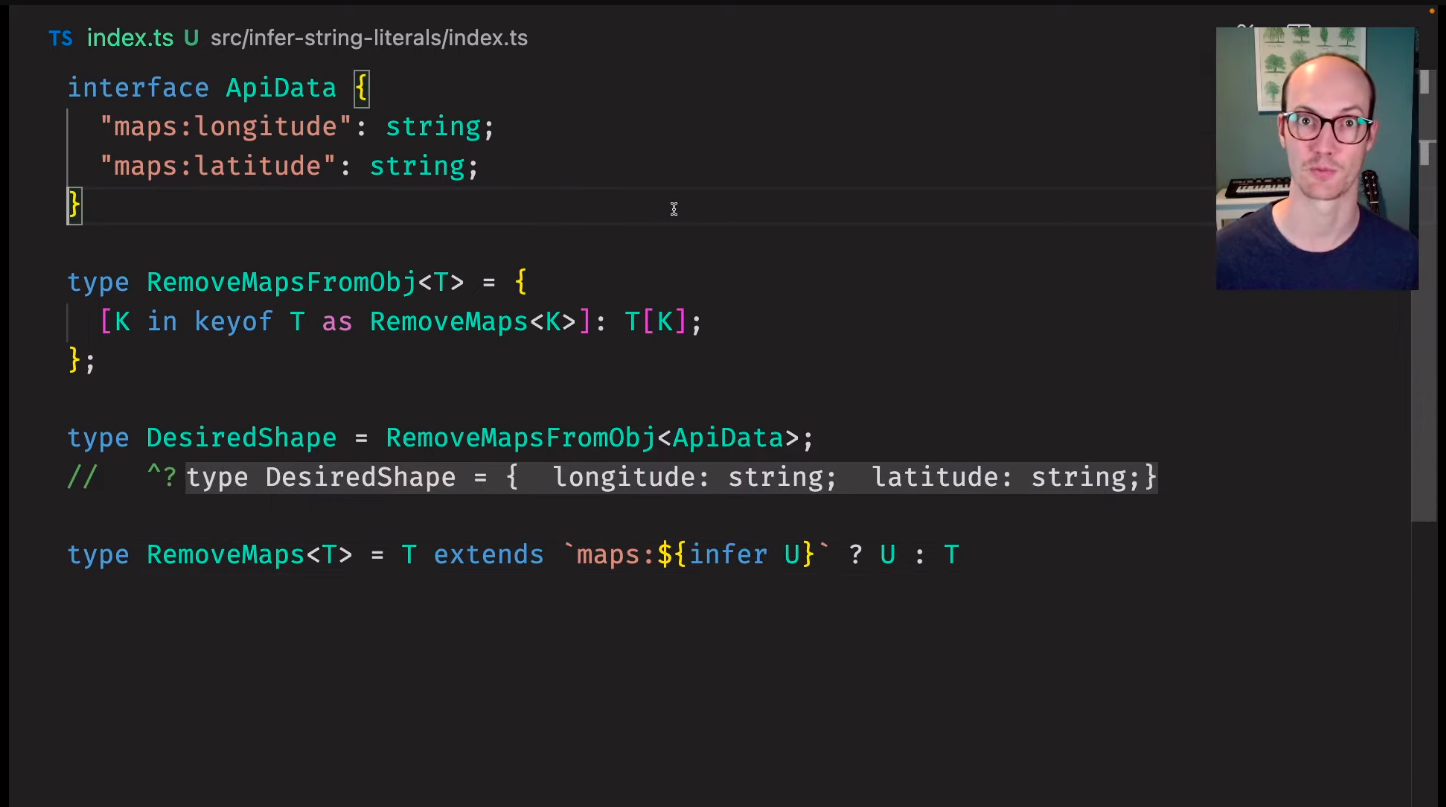This screenshot has height=807, width=1446.
Task: Click the closing brace of ApiData interface
Action: click(74, 205)
